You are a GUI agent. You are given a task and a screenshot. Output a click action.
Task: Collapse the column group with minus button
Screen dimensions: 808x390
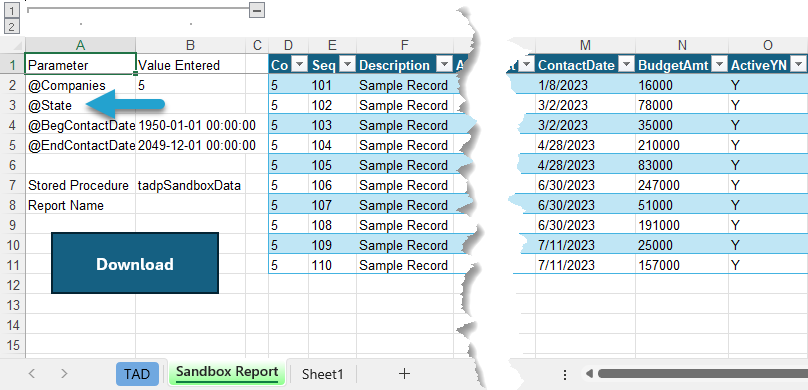point(257,10)
